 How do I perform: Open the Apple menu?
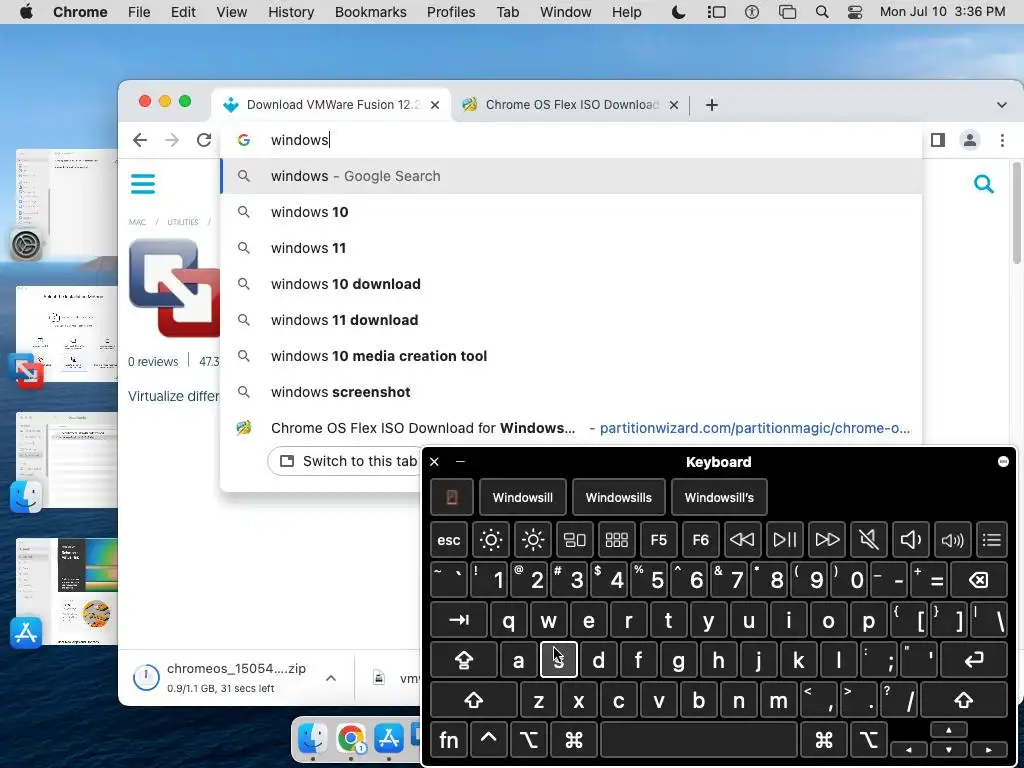[x=26, y=12]
